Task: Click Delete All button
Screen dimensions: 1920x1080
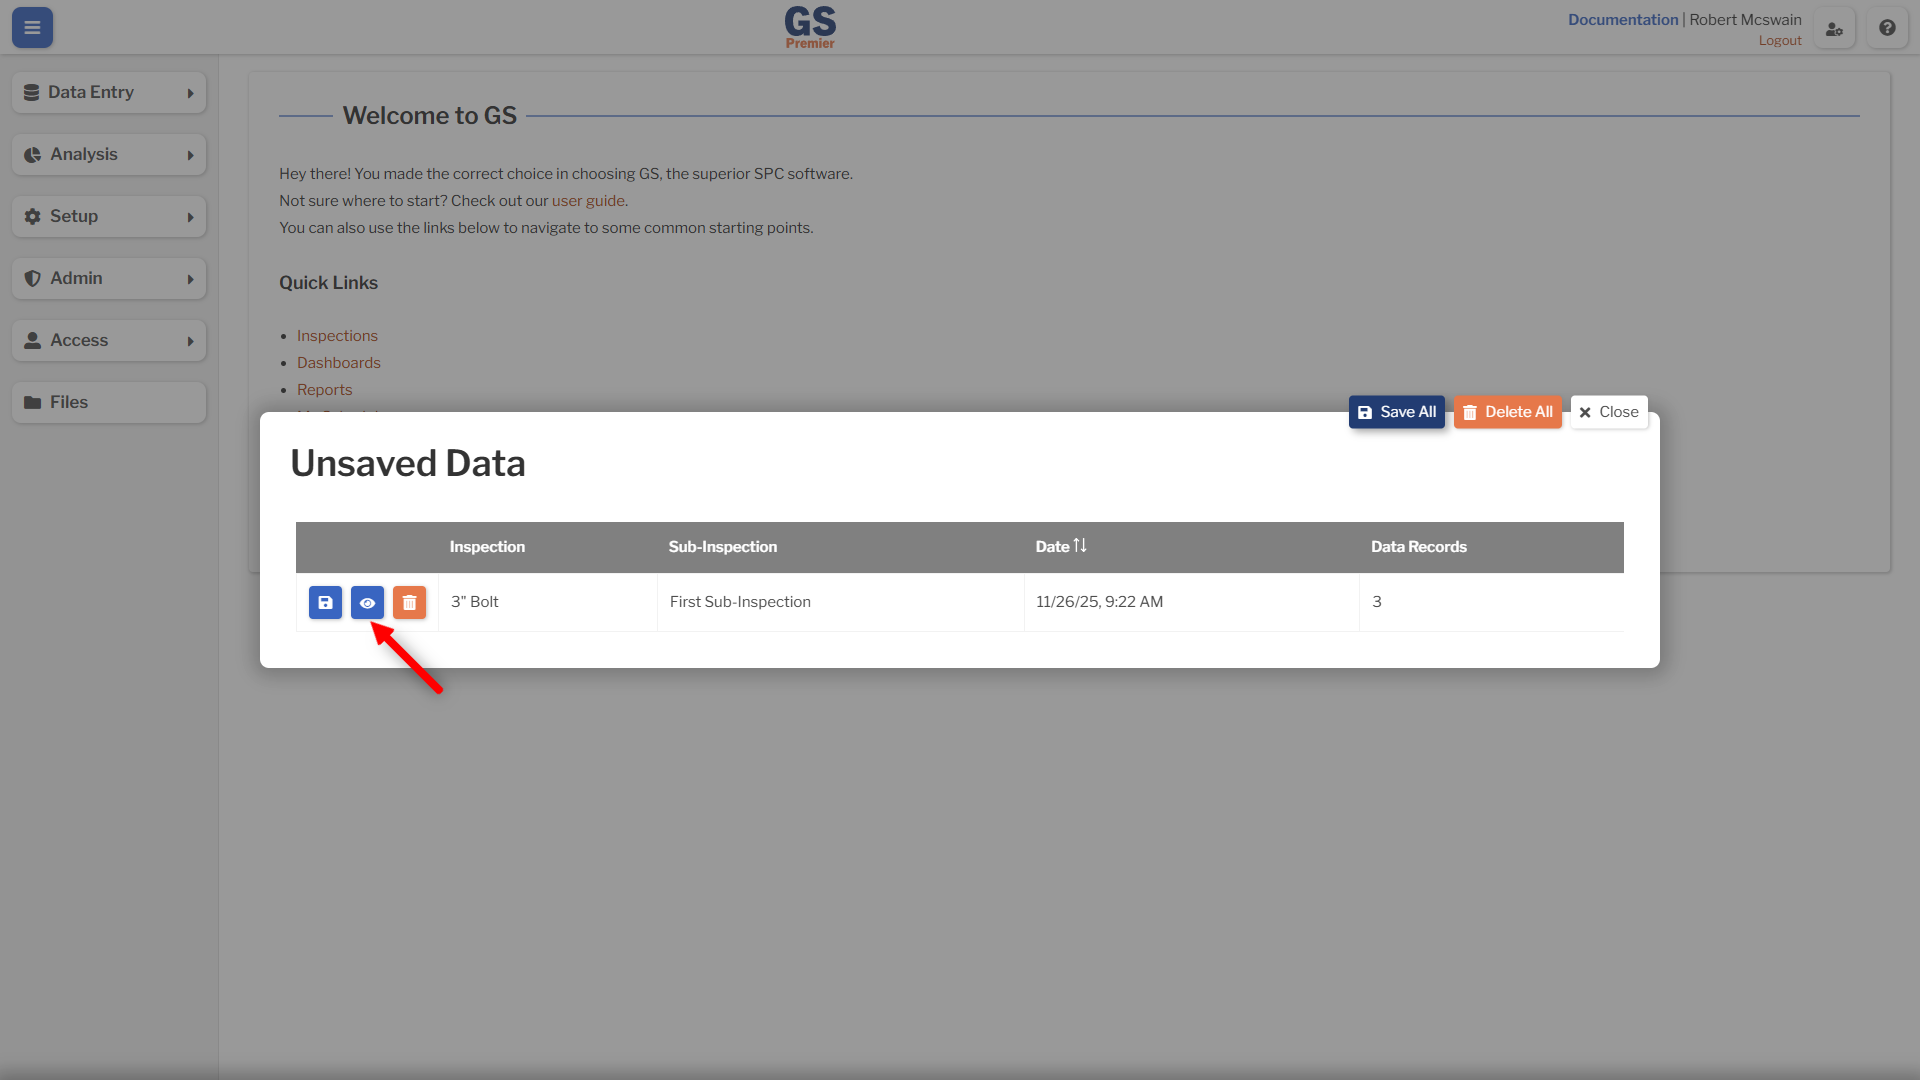Action: click(1507, 412)
